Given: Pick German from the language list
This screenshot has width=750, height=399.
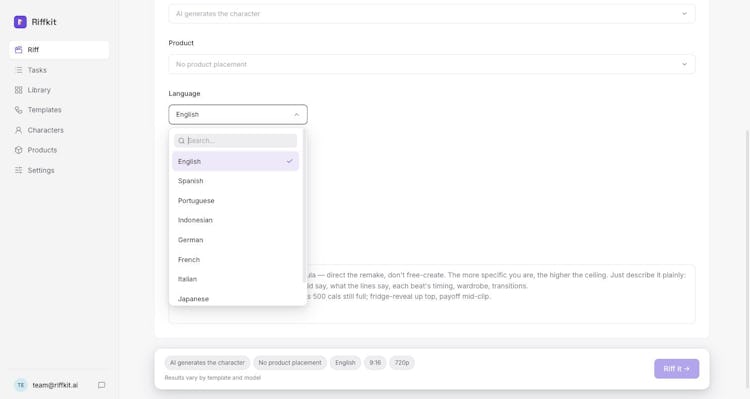Looking at the screenshot, I should 235,240.
